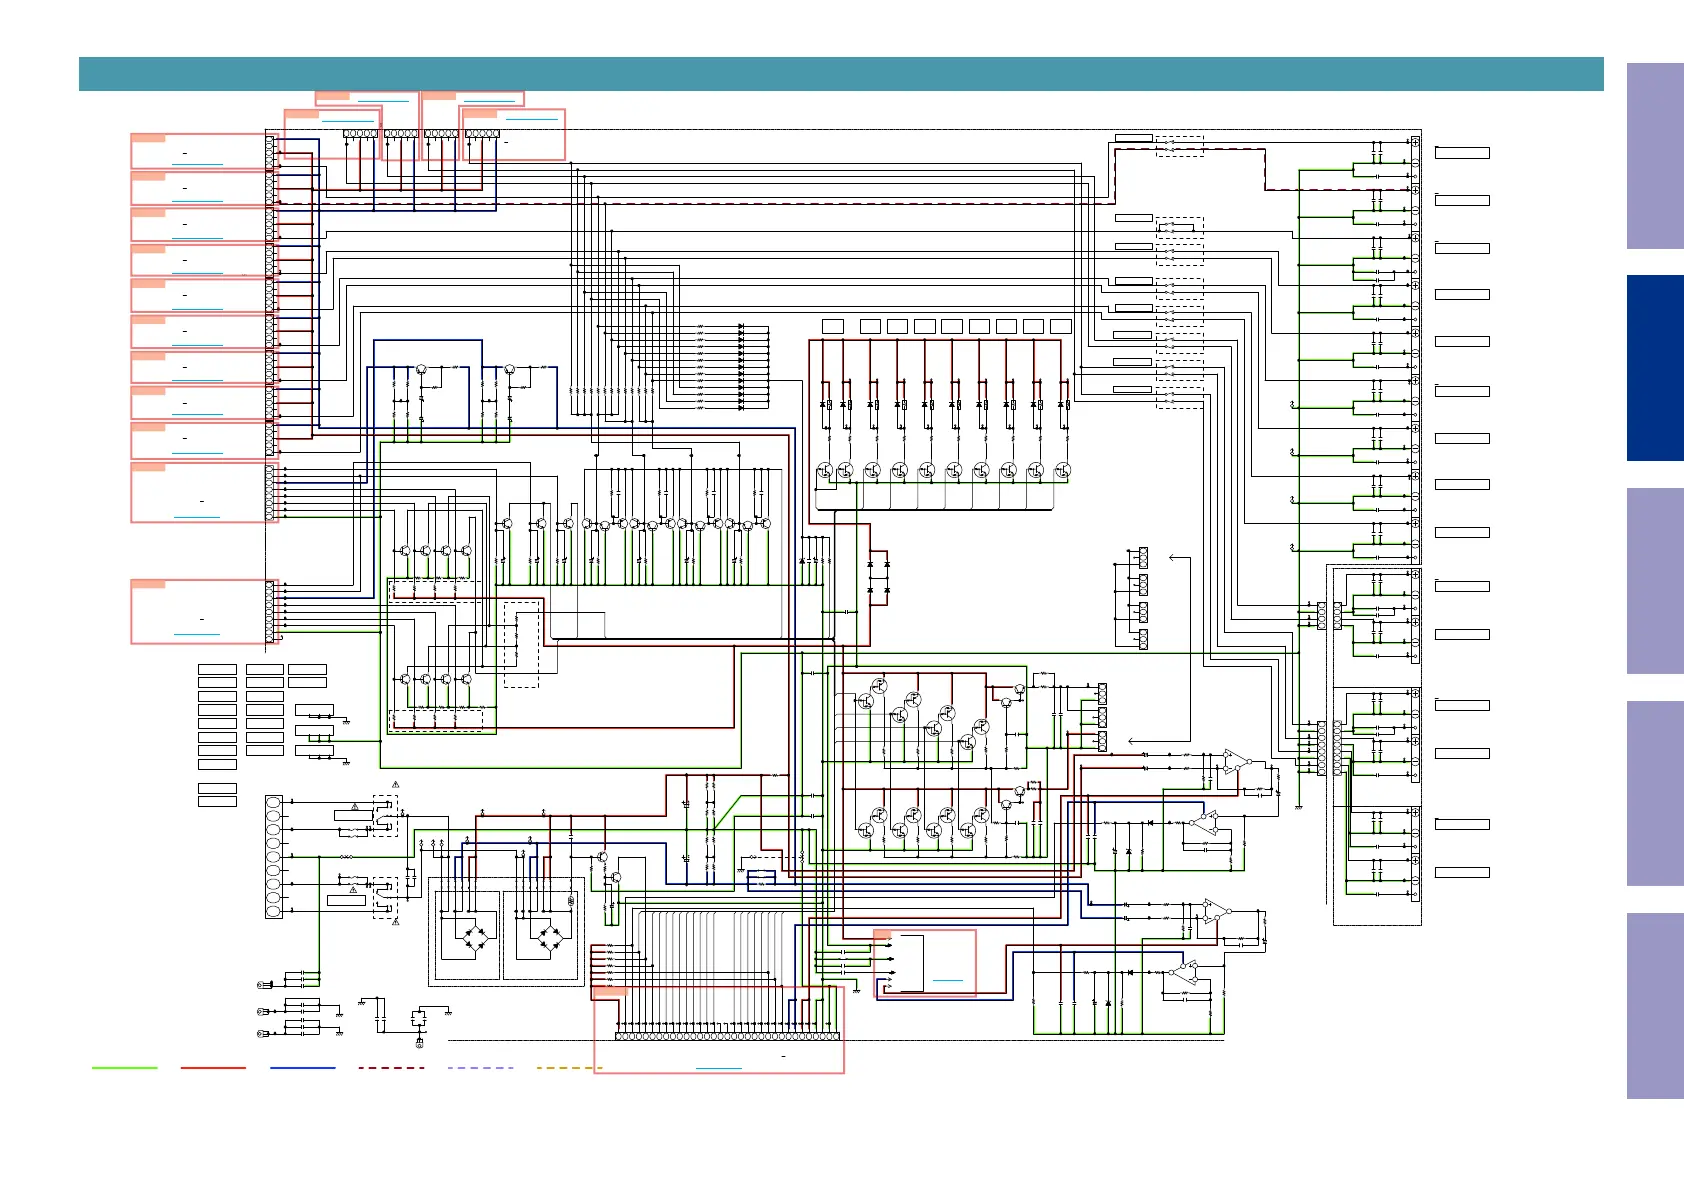
Task: Click warning triangle below the lower relay
Action: tap(396, 921)
